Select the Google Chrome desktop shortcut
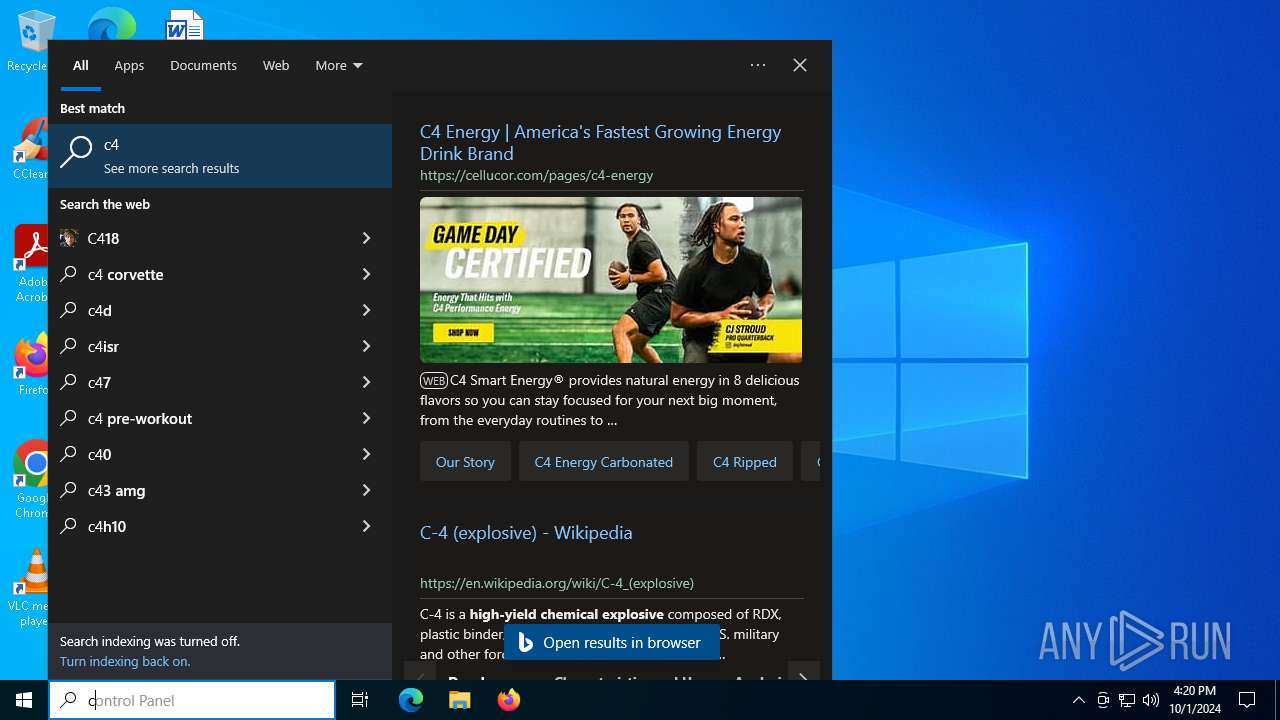The image size is (1280, 720). (30, 480)
